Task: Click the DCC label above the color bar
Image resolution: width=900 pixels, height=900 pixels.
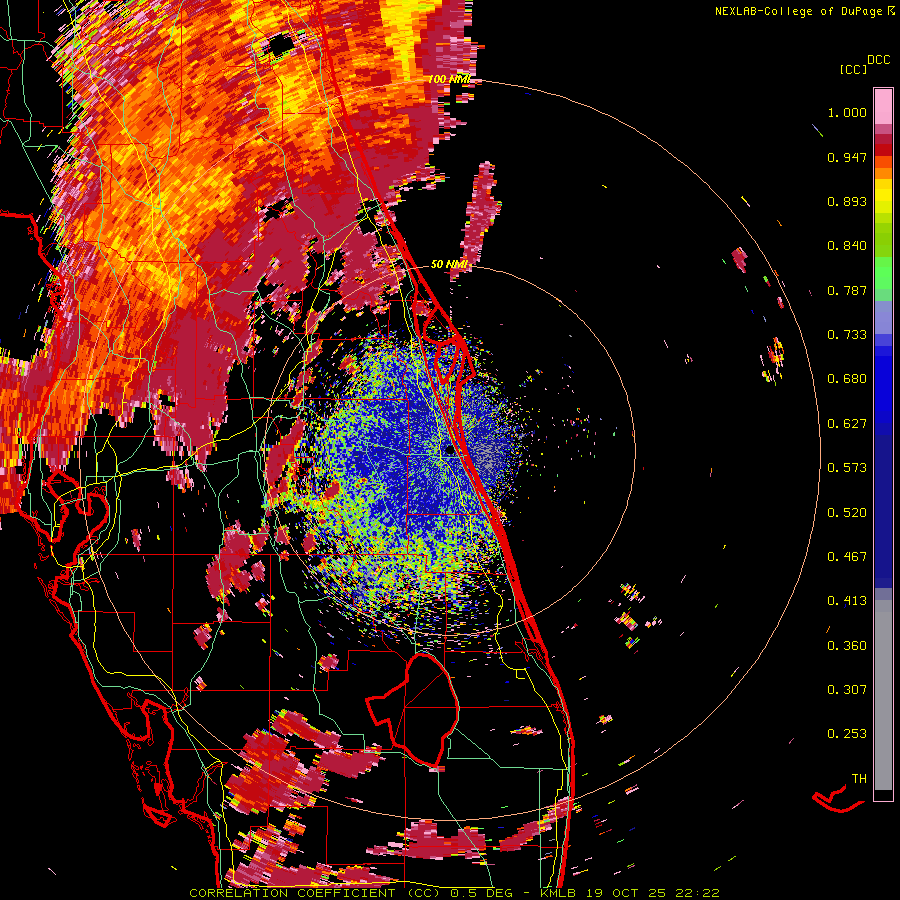Action: coord(878,60)
